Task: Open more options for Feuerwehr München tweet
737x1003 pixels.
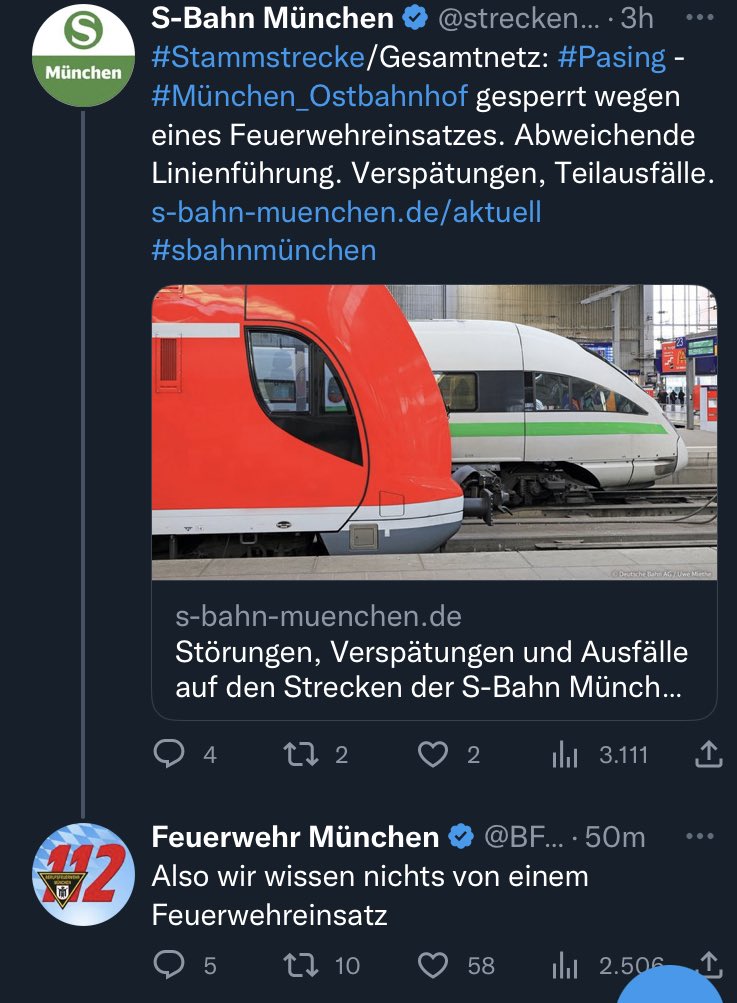Action: point(703,835)
